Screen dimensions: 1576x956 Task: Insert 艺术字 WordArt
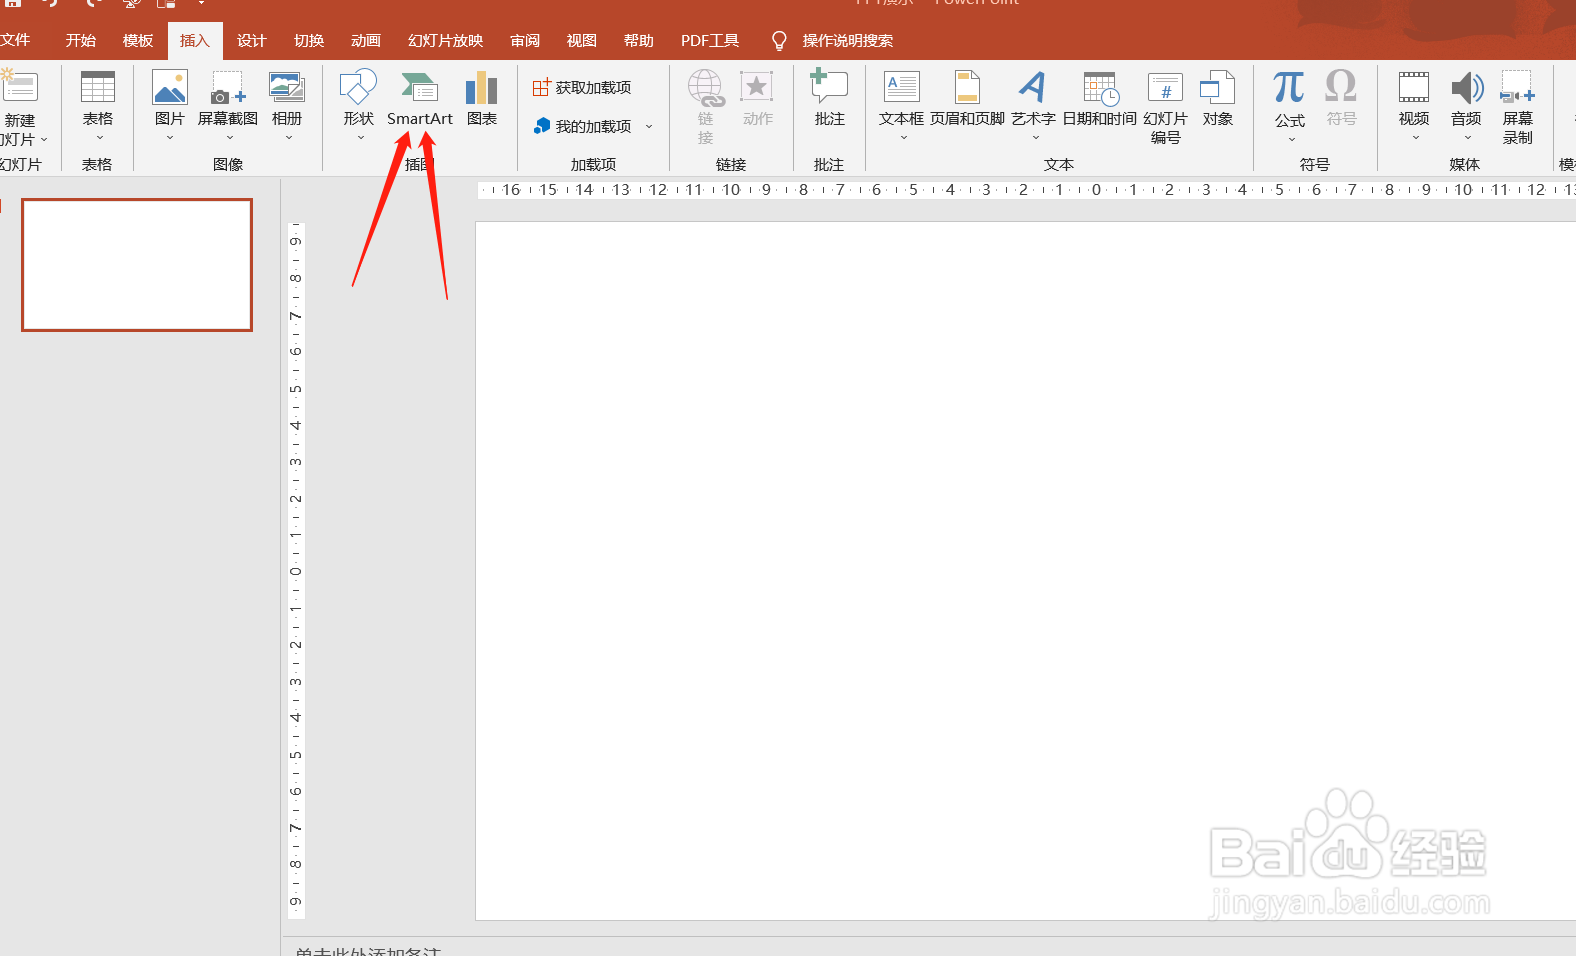(x=1033, y=87)
